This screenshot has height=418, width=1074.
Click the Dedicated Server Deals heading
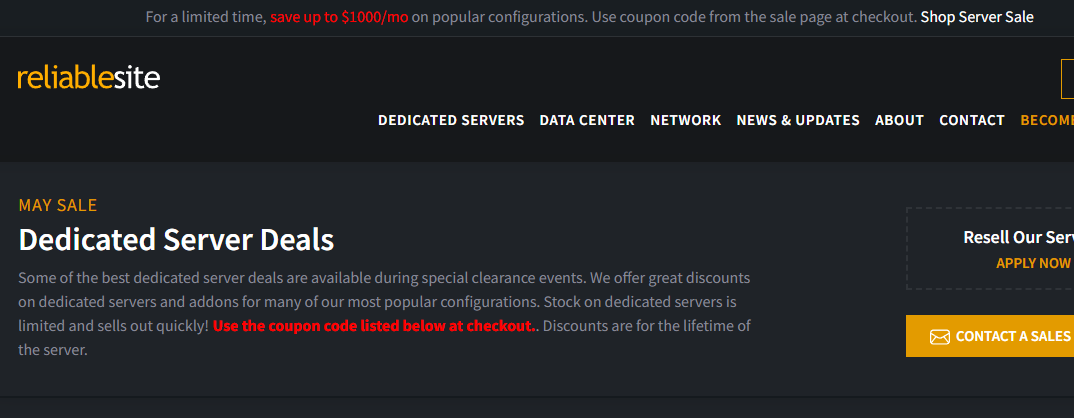[x=176, y=240]
